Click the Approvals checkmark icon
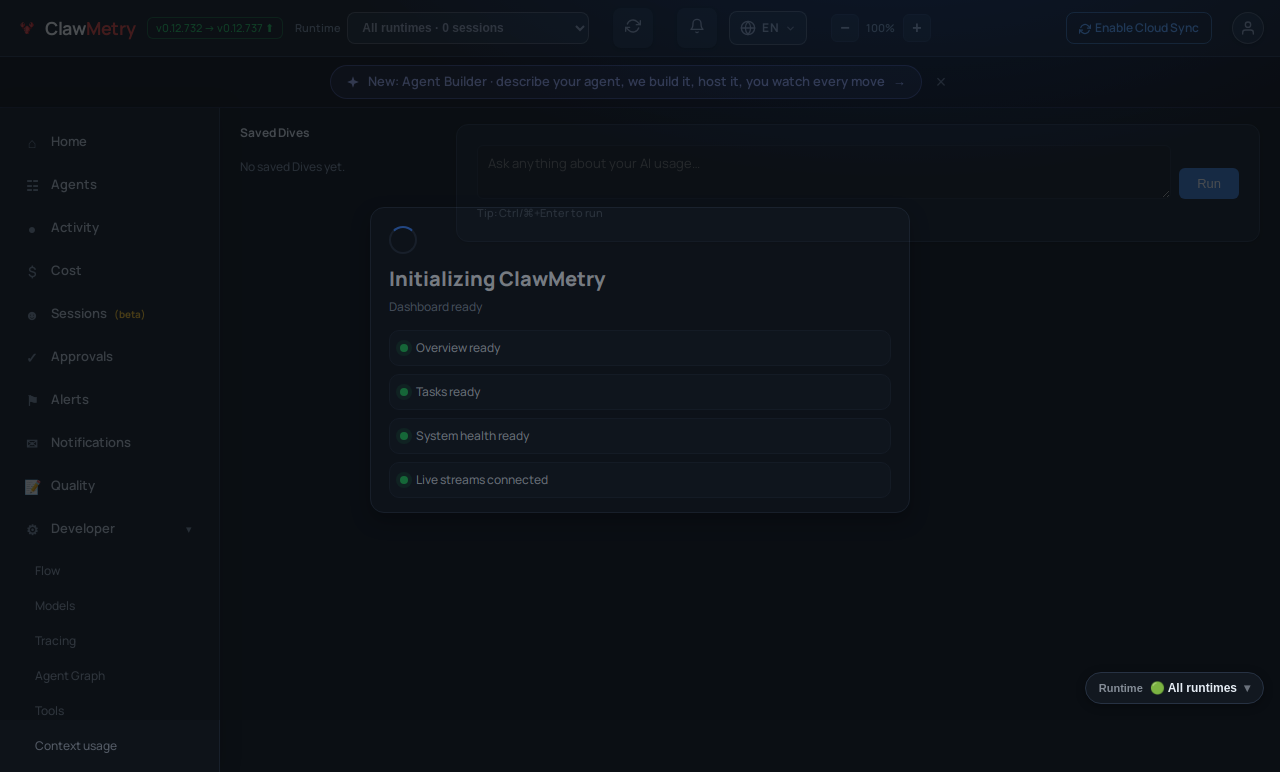The width and height of the screenshot is (1280, 772). coord(32,358)
